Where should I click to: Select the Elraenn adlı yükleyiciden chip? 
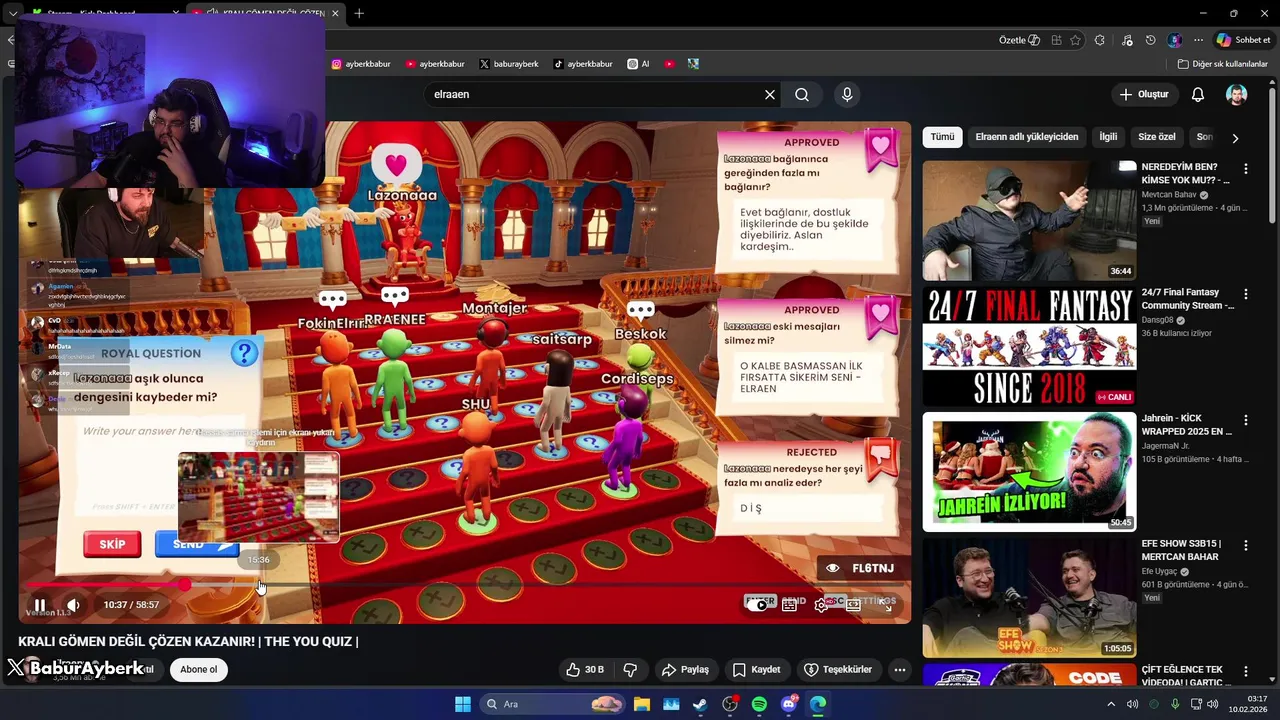(1027, 137)
